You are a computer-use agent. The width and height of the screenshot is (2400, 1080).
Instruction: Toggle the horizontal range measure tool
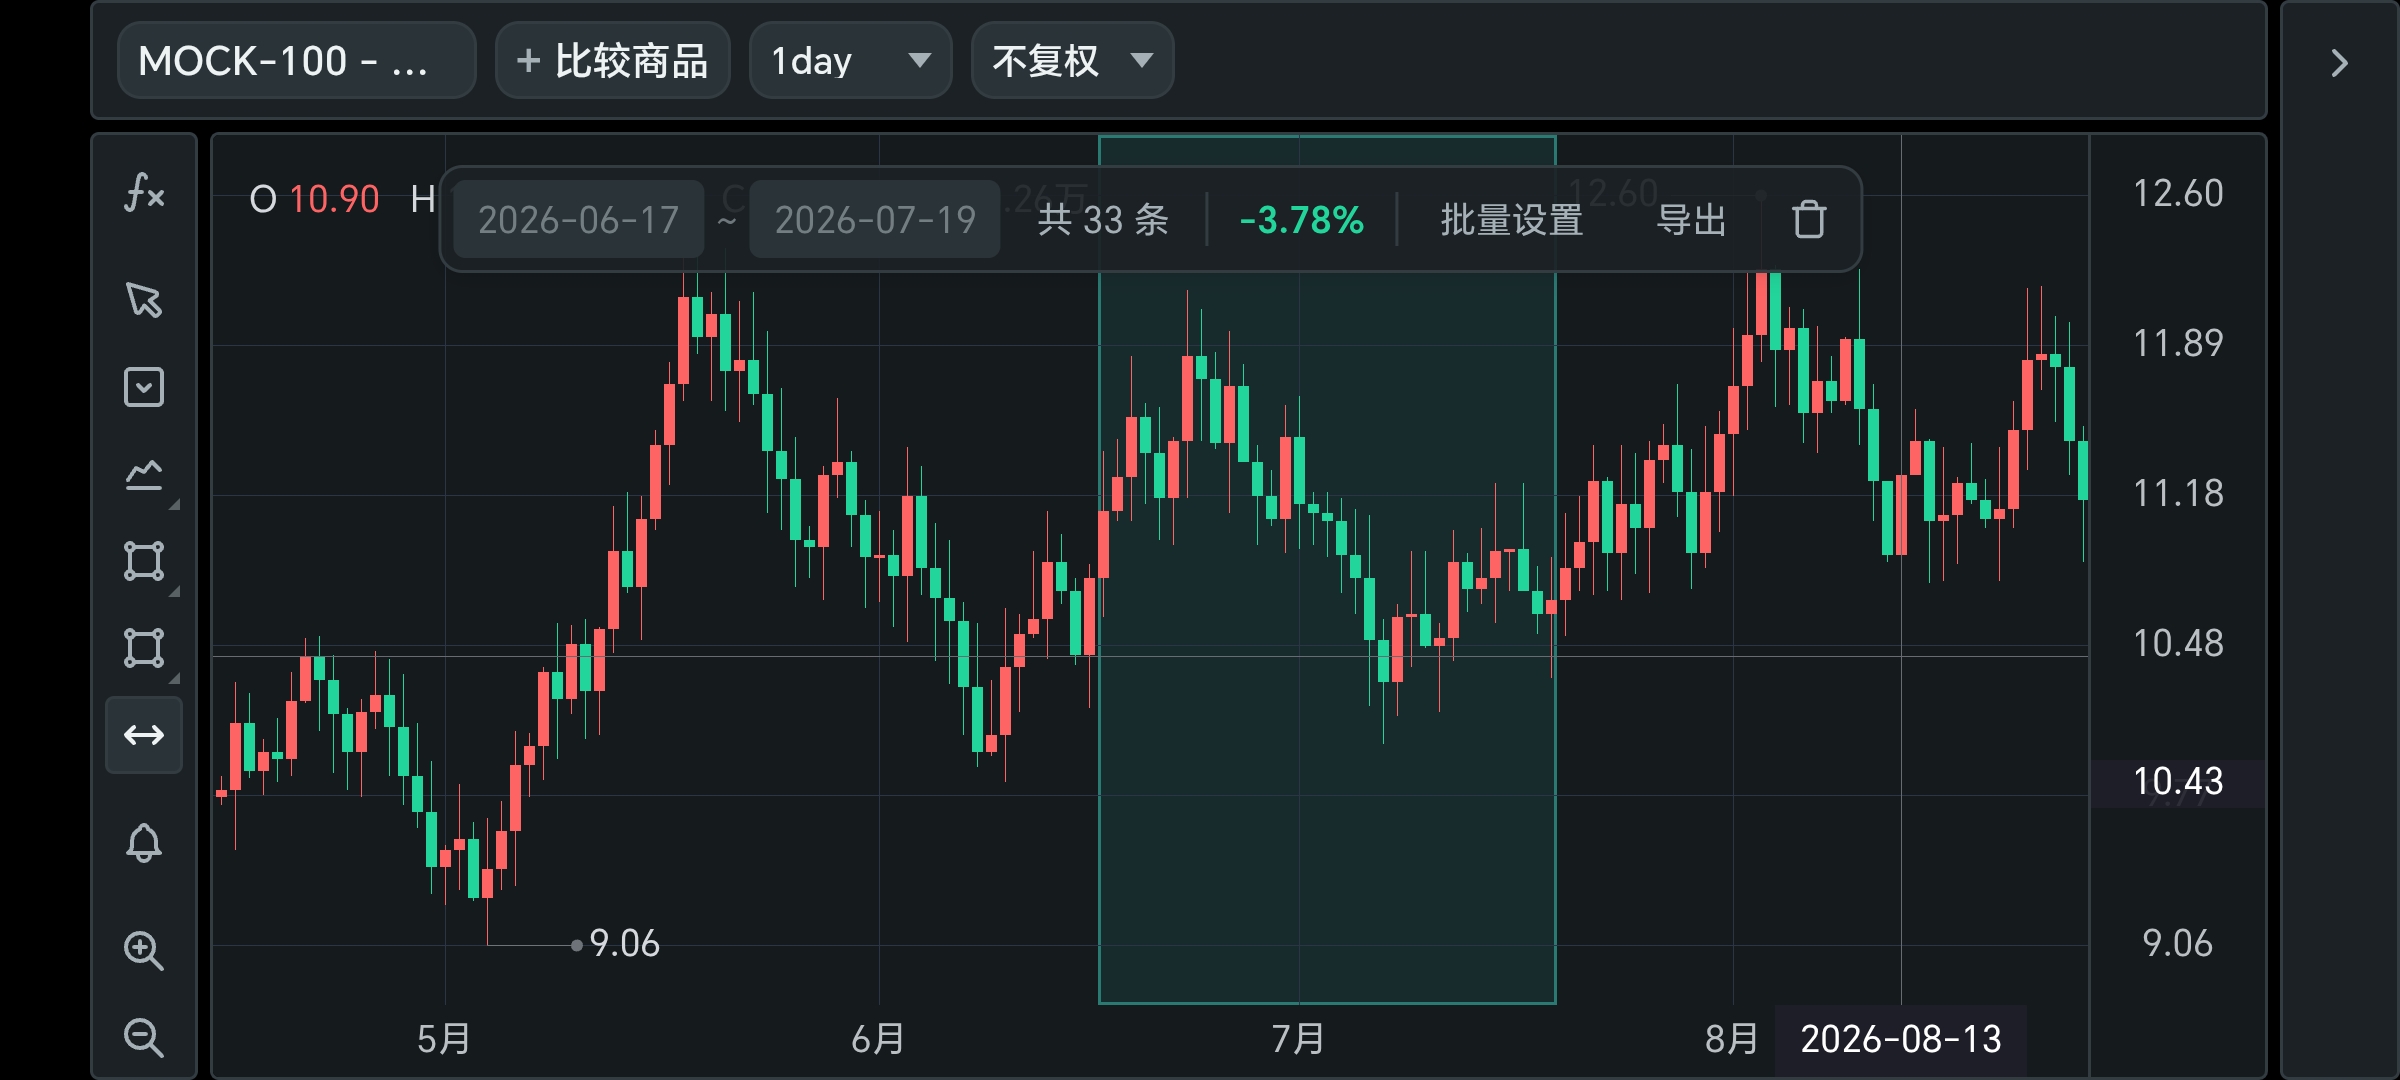coord(144,735)
